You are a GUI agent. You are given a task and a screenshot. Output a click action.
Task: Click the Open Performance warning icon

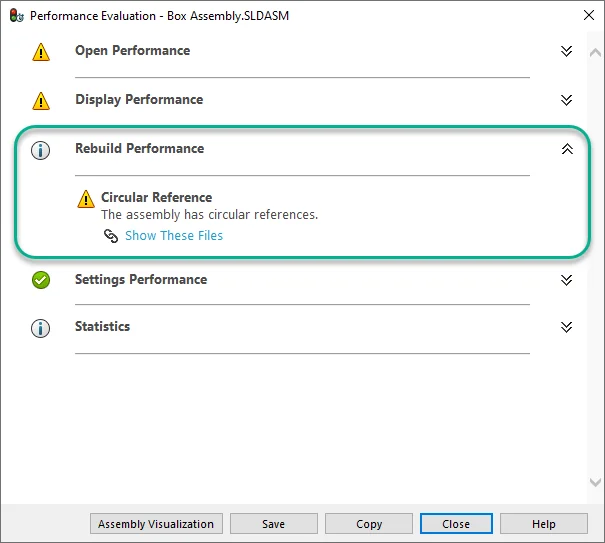pyautogui.click(x=41, y=53)
